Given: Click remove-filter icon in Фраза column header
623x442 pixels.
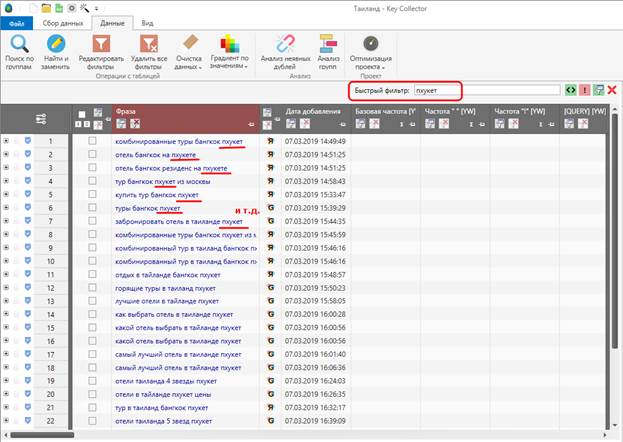Looking at the screenshot, I should [135, 124].
